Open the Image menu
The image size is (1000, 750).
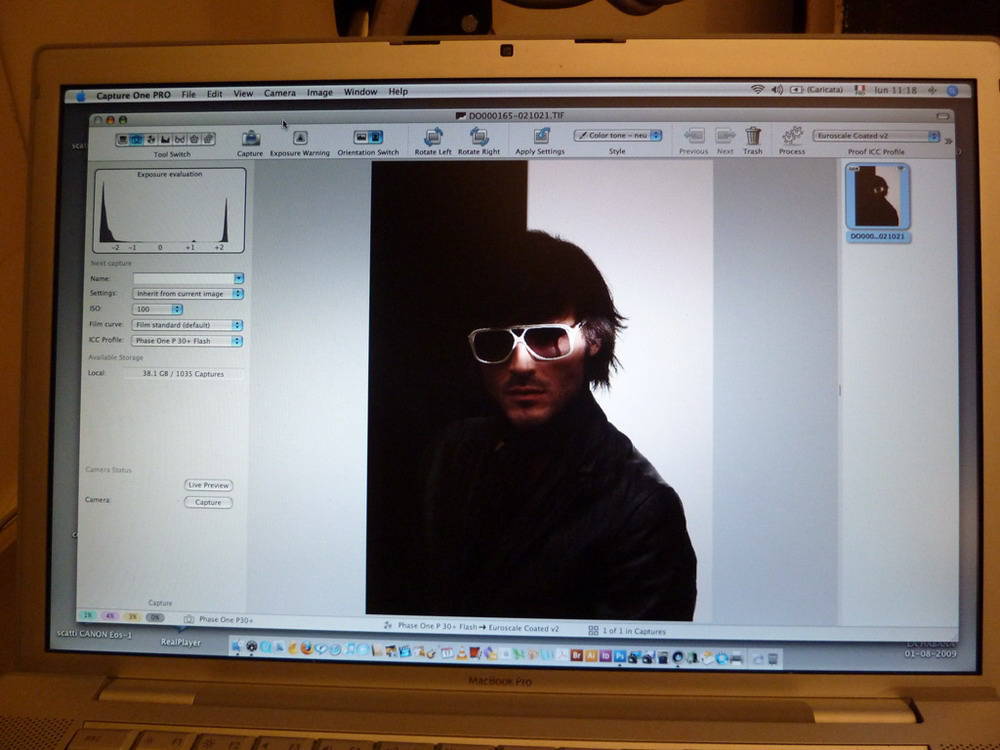pos(320,93)
